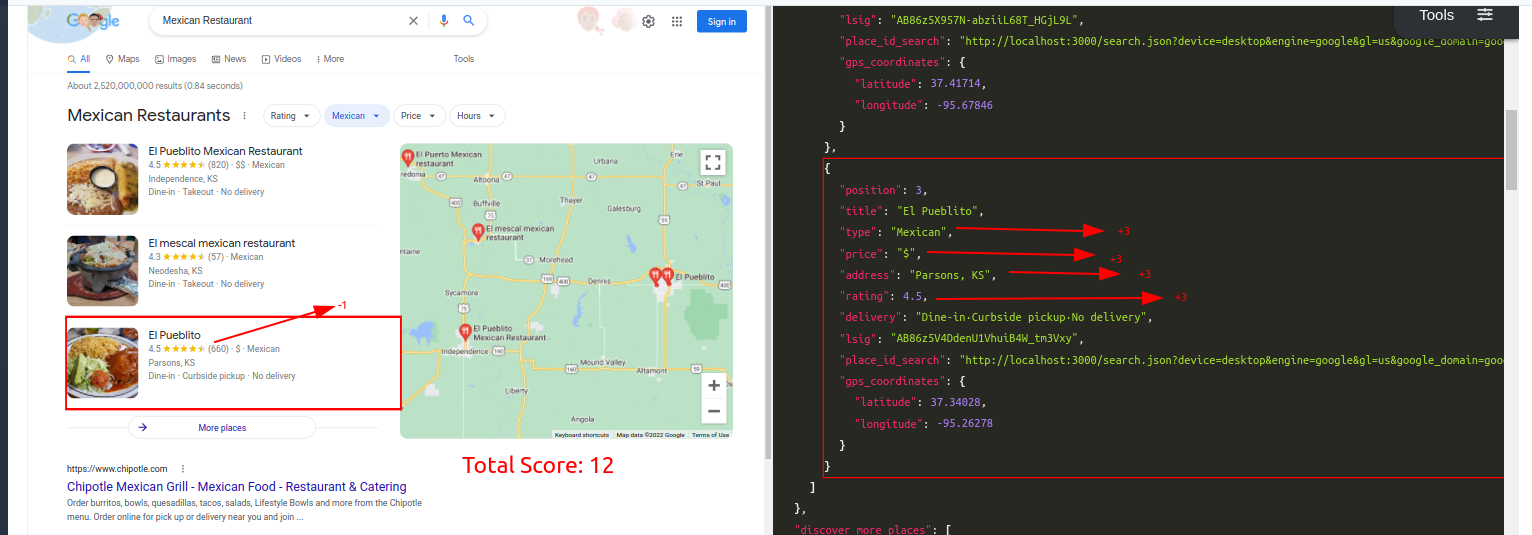Select the JSON line "position": 3

(885, 189)
